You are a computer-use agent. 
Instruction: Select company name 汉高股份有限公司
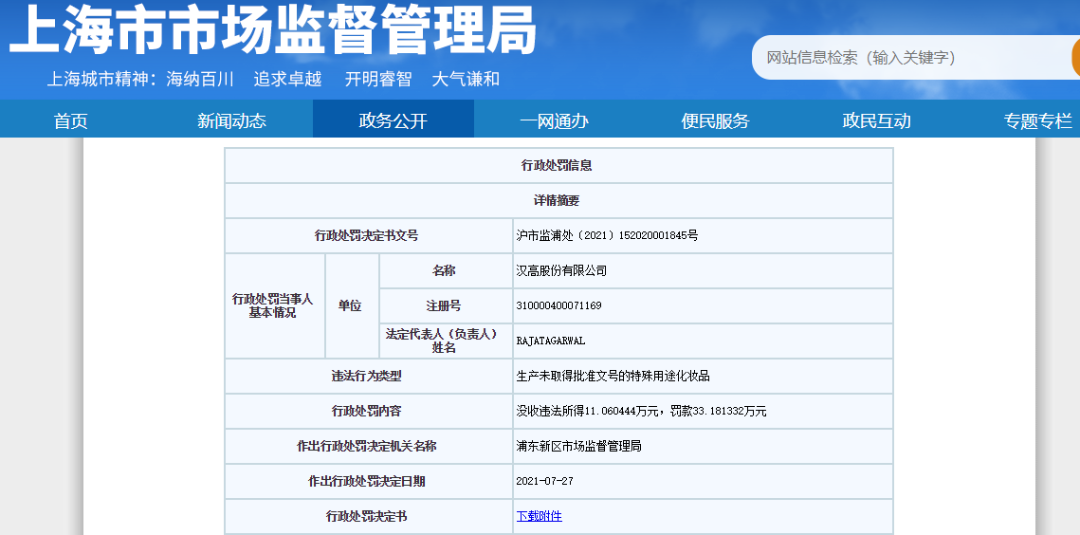point(561,271)
